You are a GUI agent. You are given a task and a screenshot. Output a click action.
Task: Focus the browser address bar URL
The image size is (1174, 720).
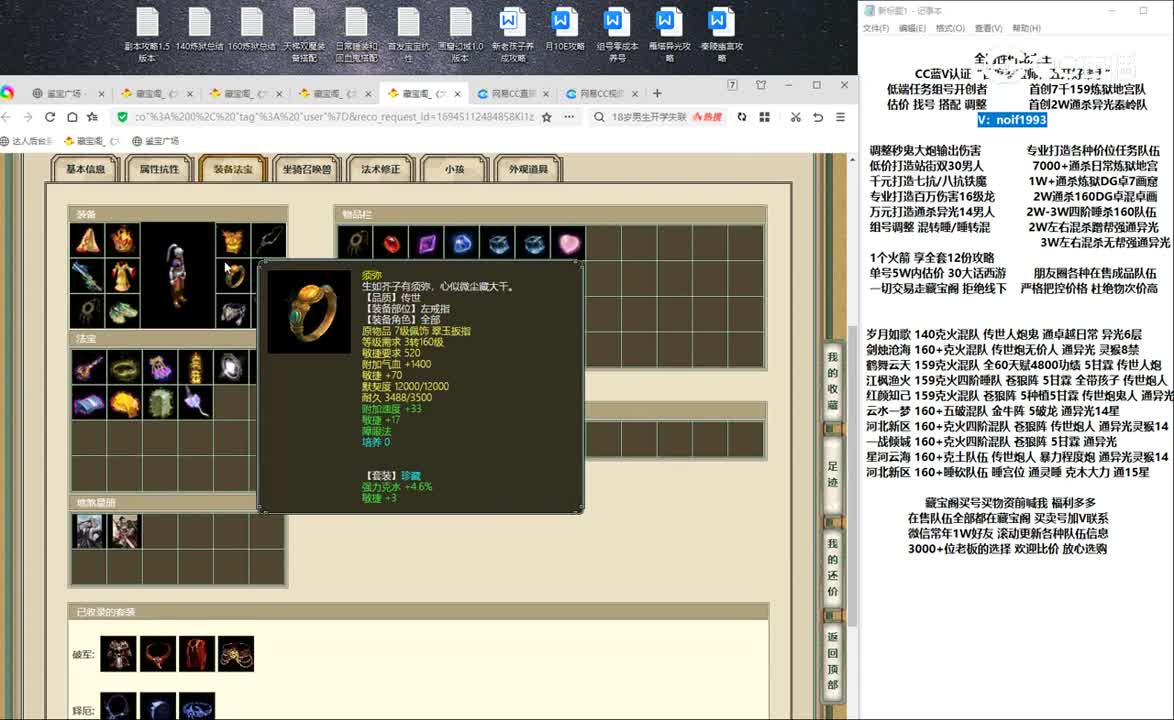[335, 117]
